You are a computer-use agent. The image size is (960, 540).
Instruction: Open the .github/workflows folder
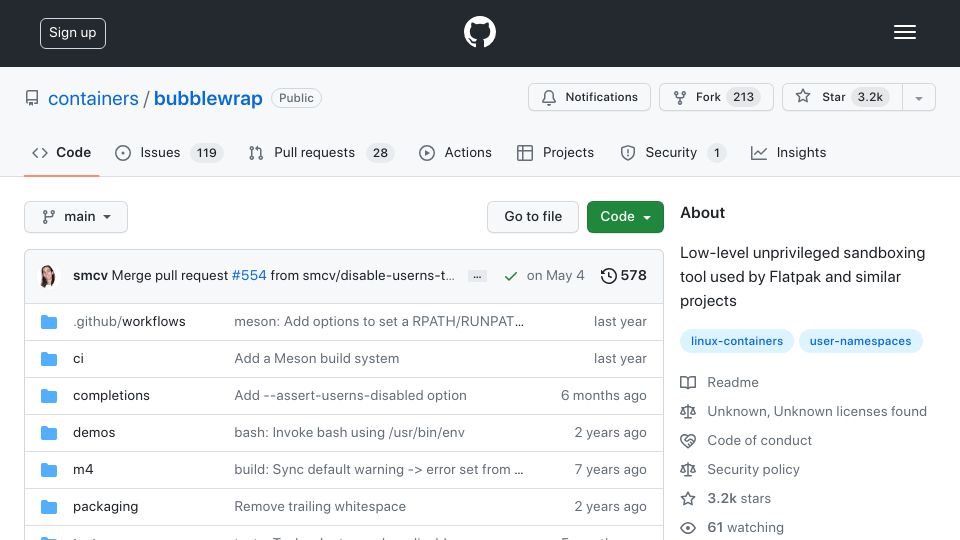point(129,321)
